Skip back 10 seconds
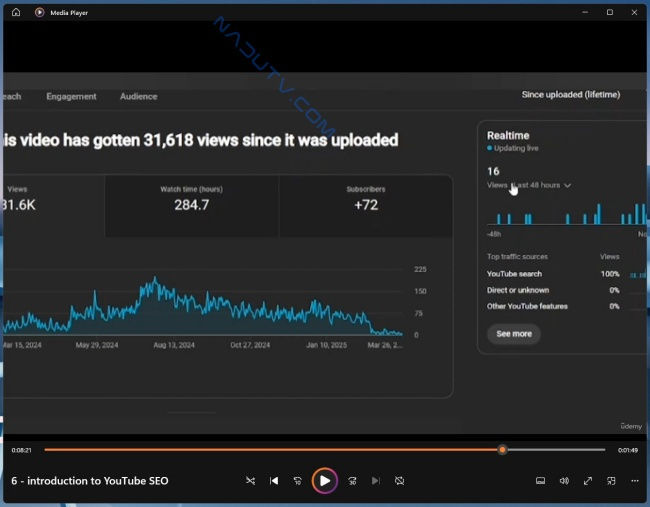Screen dimensions: 650x507 [x=298, y=481]
